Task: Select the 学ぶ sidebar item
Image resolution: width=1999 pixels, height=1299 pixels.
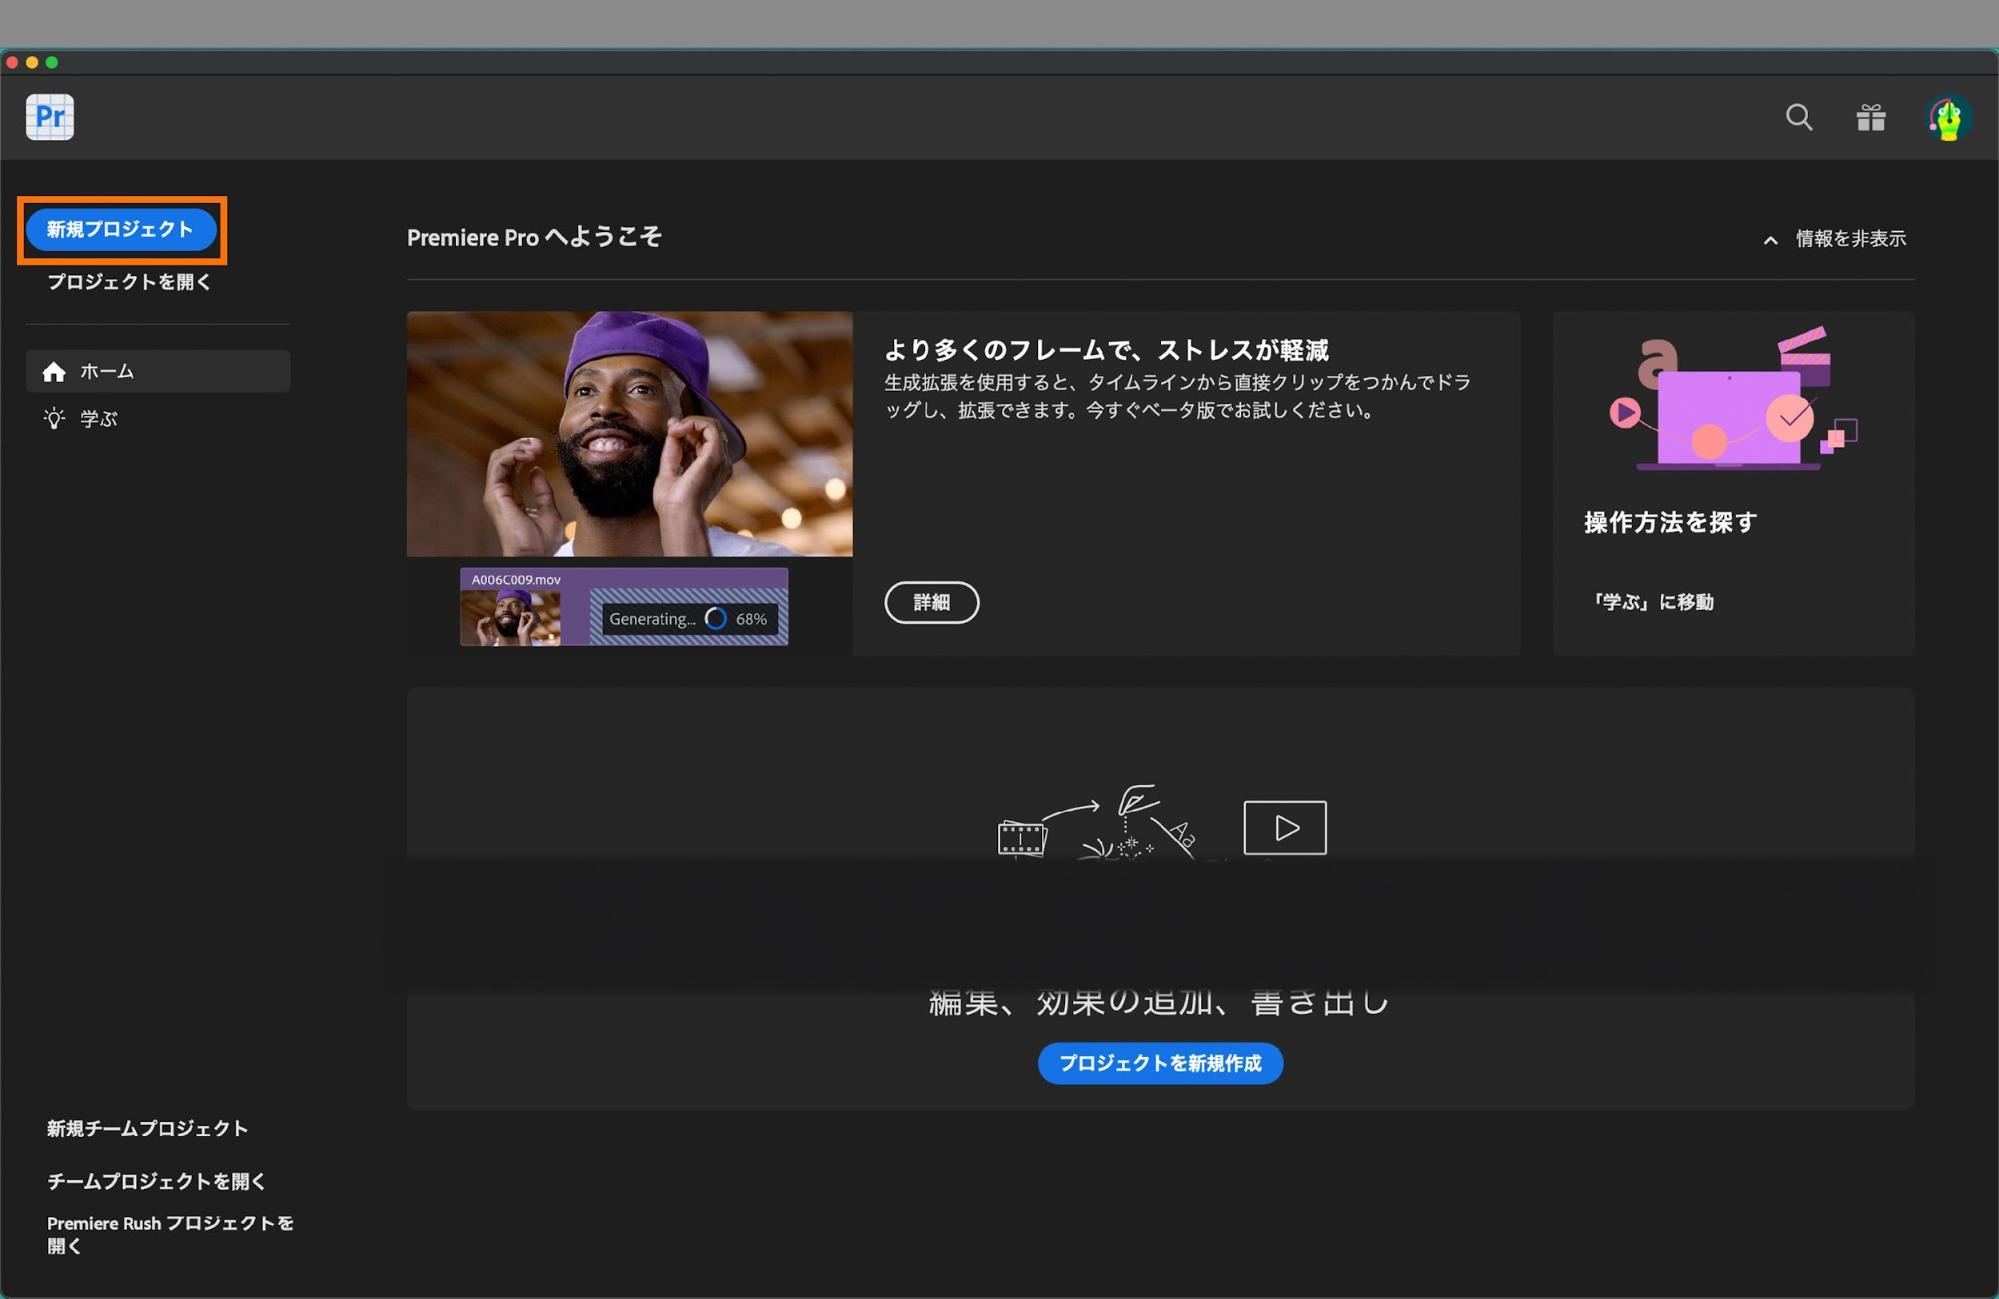Action: (x=98, y=419)
